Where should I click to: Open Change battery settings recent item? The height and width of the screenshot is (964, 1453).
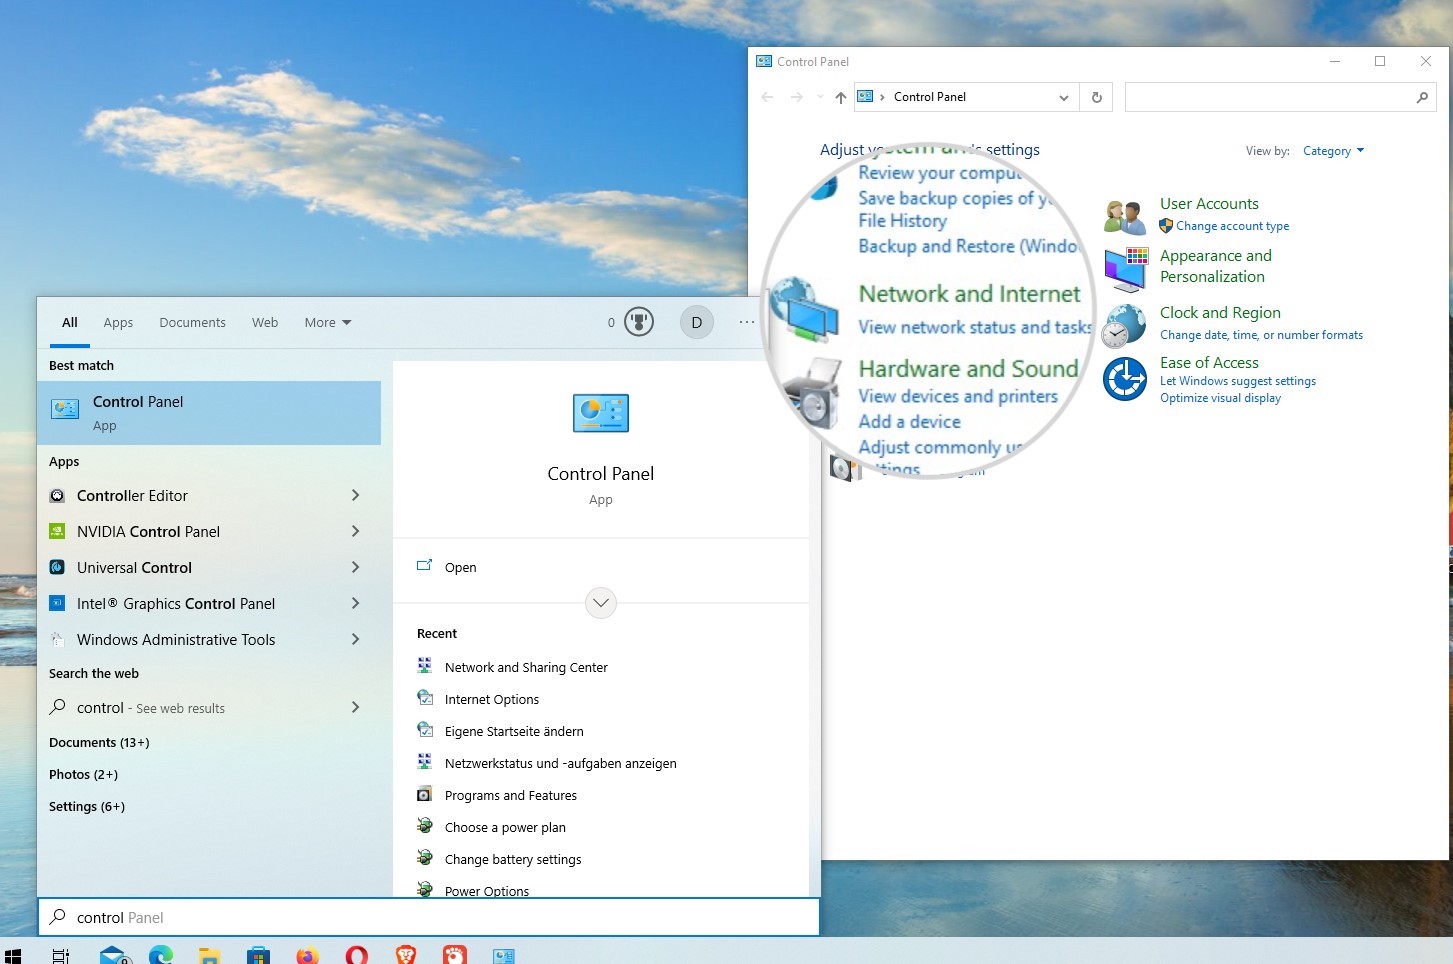click(513, 859)
